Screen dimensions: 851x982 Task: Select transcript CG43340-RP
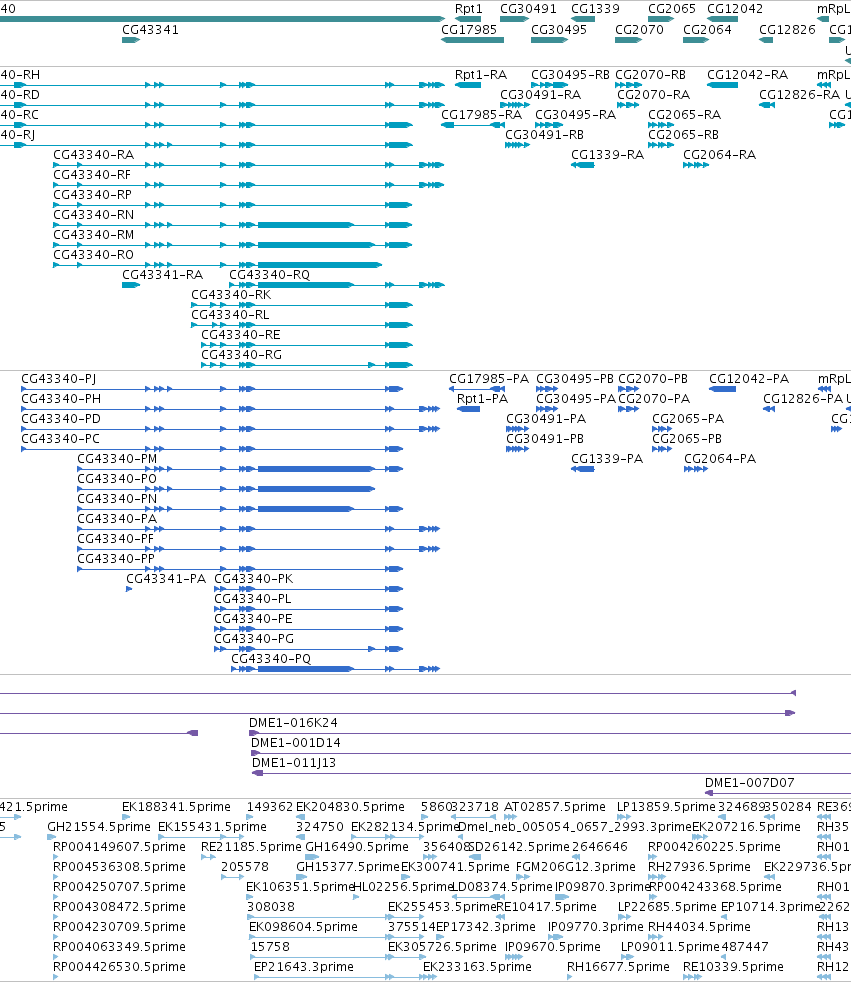pyautogui.click(x=92, y=195)
